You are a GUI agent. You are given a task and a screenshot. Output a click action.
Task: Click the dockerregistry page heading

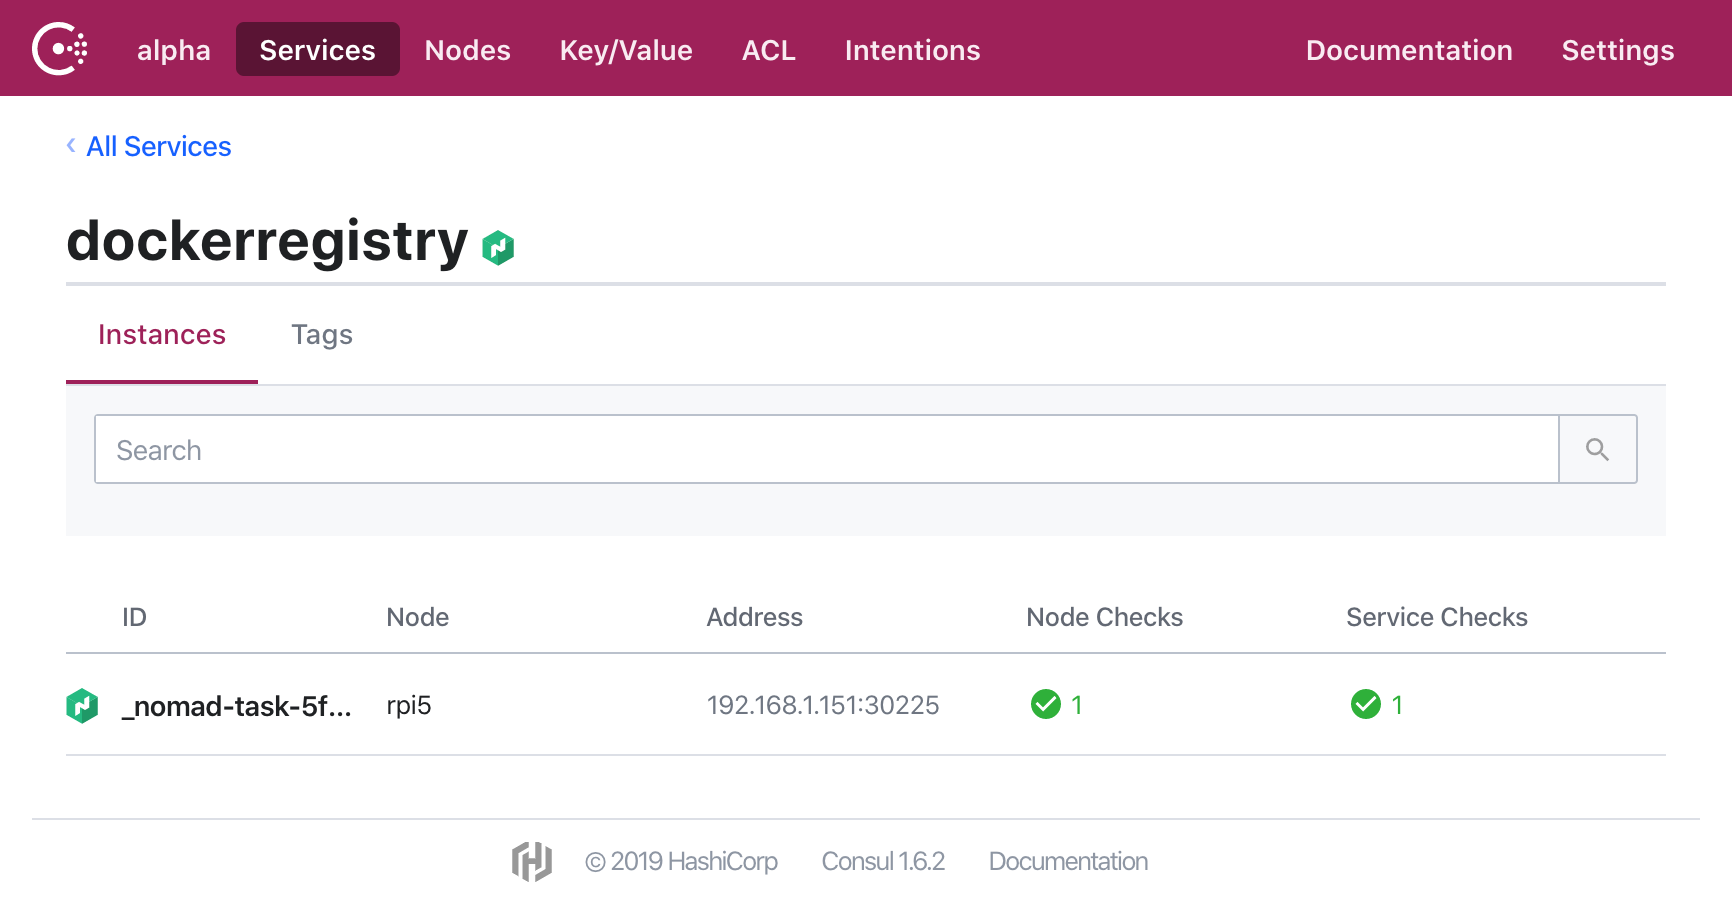click(x=267, y=241)
